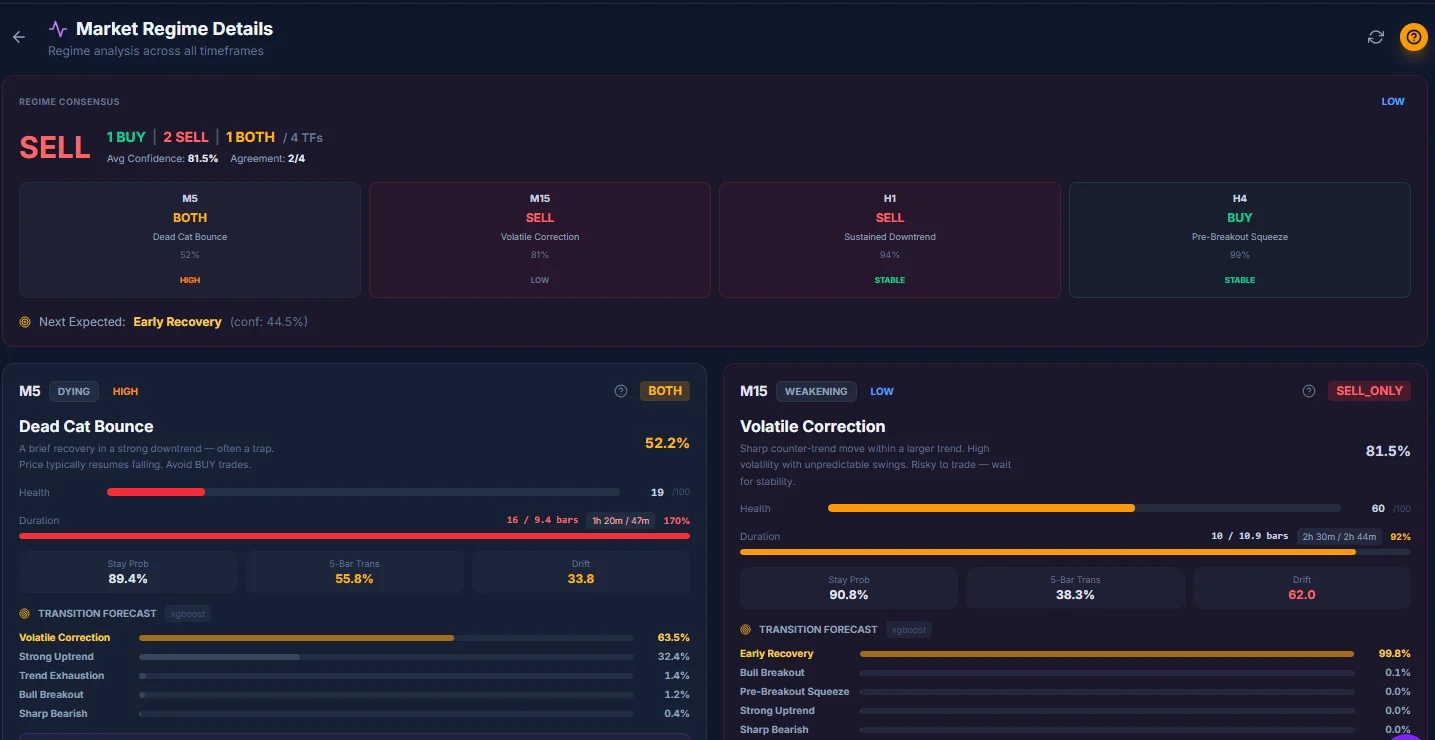Click the M15 WEAKENING status badge
This screenshot has height=740, width=1435.
816,391
